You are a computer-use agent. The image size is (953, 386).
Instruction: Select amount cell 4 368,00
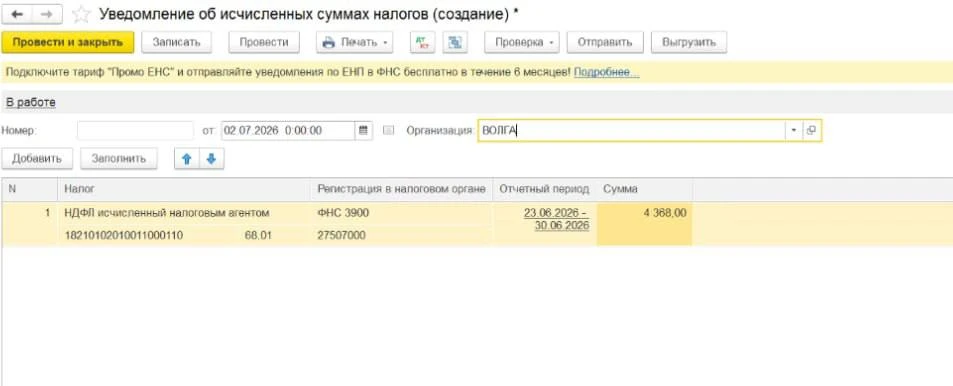pos(644,224)
